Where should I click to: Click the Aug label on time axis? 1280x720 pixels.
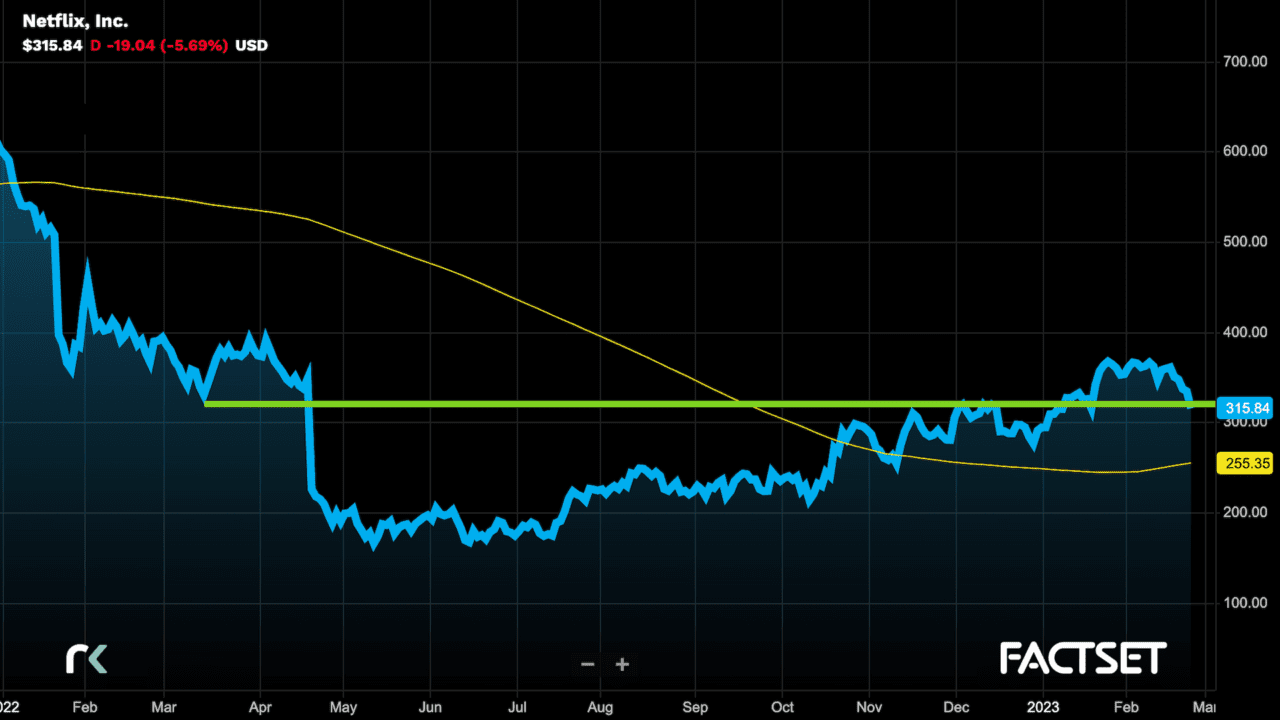601,706
